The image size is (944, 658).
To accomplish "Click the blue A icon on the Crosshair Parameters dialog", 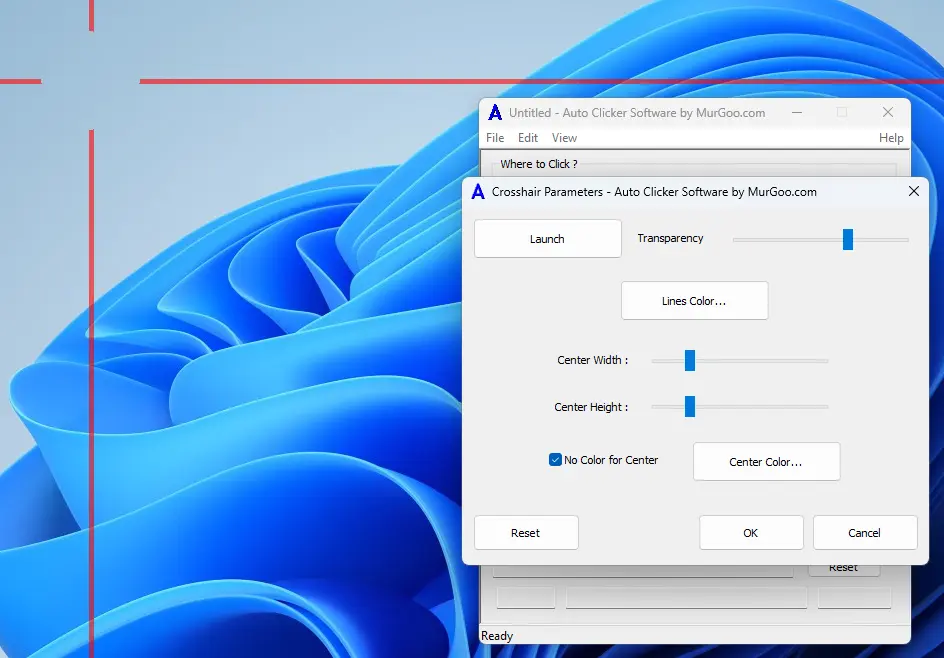I will click(x=477, y=191).
